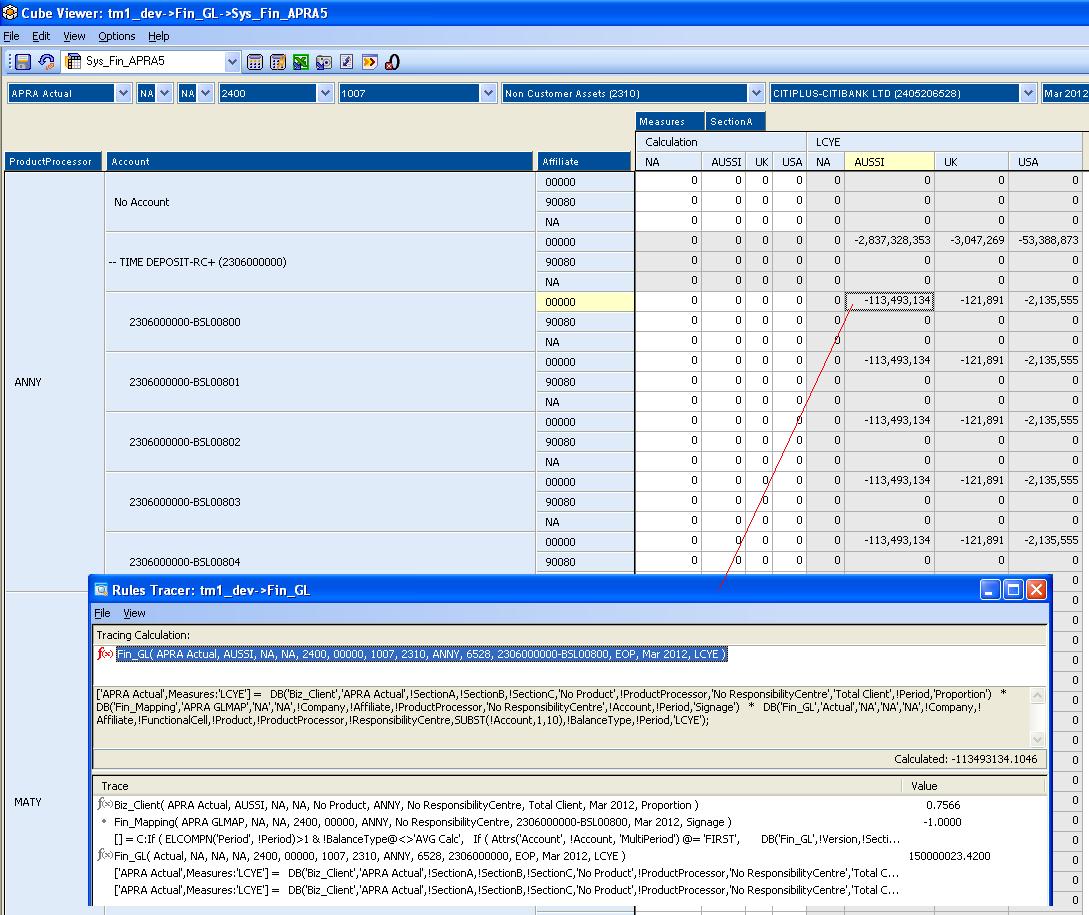Screen dimensions: 1089x915
Task: Select the 2306000000-BSL00801 account row
Action: pyautogui.click(x=319, y=382)
